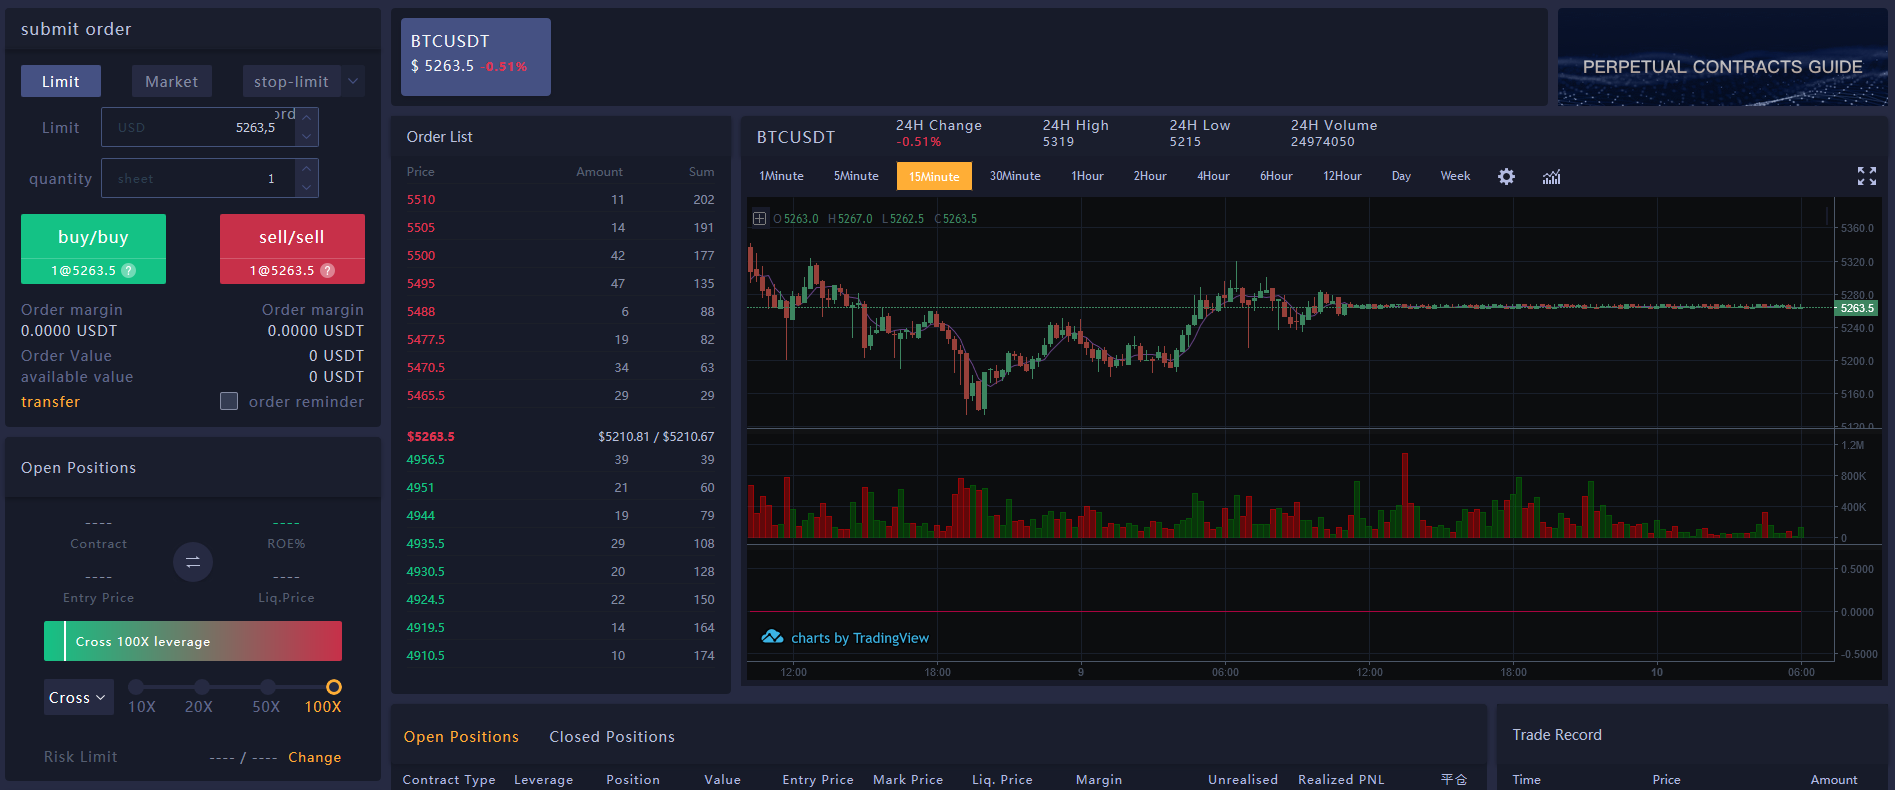Click the quantity input field
This screenshot has width=1895, height=790.
(x=198, y=179)
